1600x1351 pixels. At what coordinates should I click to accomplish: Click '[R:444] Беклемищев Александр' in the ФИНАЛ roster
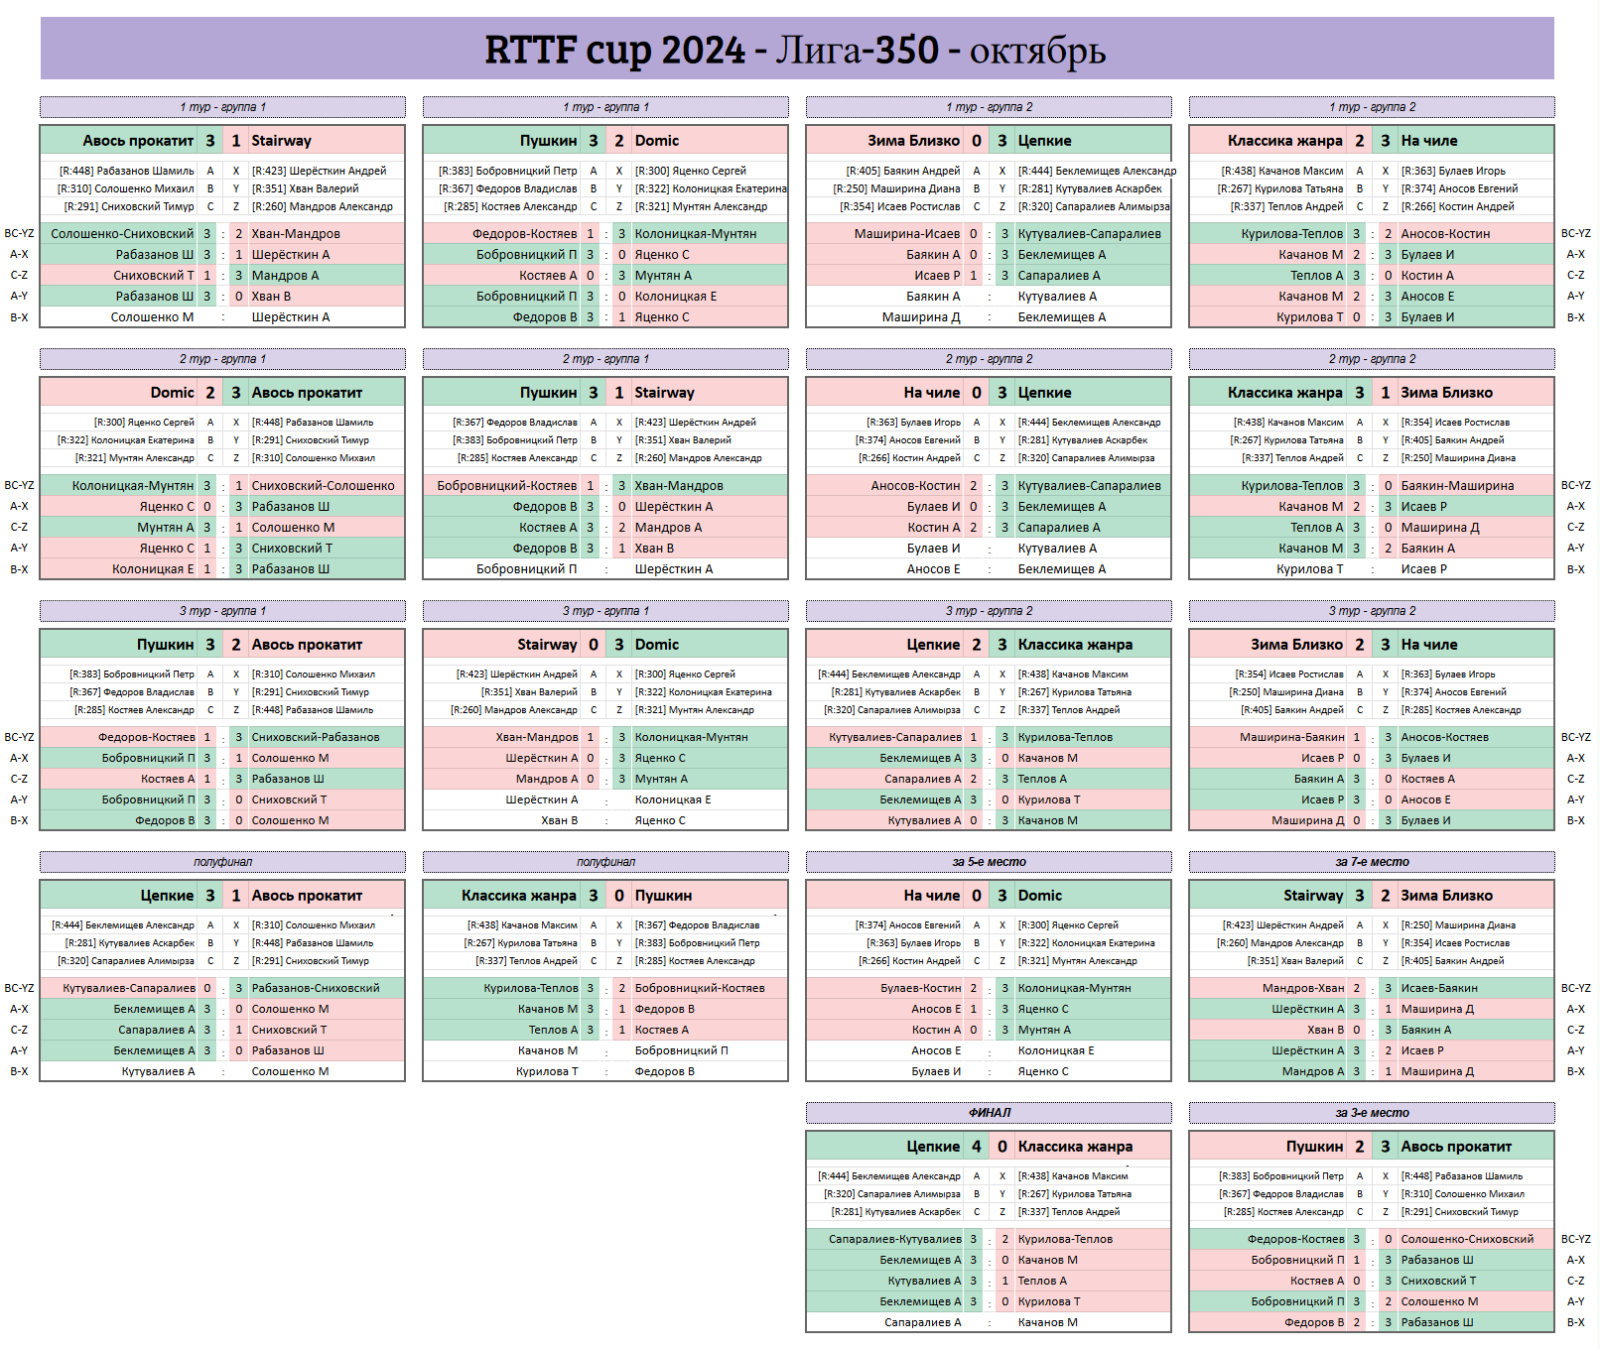889,1176
